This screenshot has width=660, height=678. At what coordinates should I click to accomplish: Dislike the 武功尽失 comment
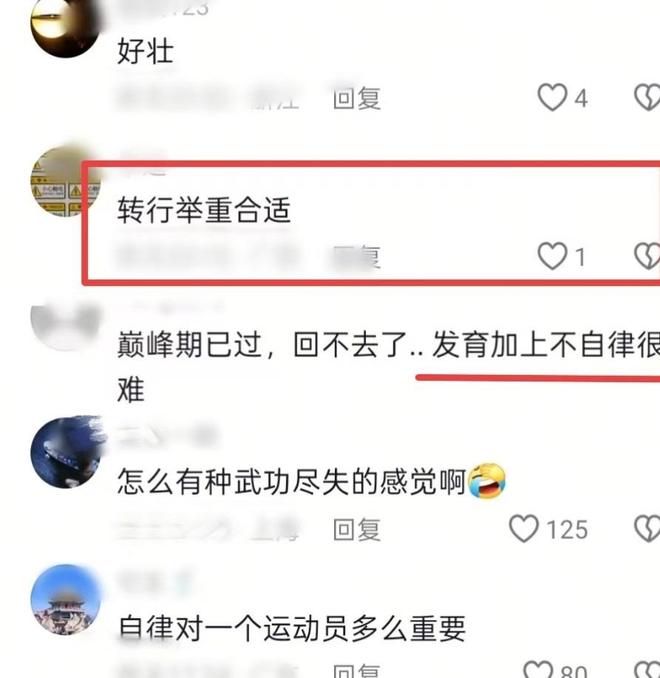click(647, 528)
